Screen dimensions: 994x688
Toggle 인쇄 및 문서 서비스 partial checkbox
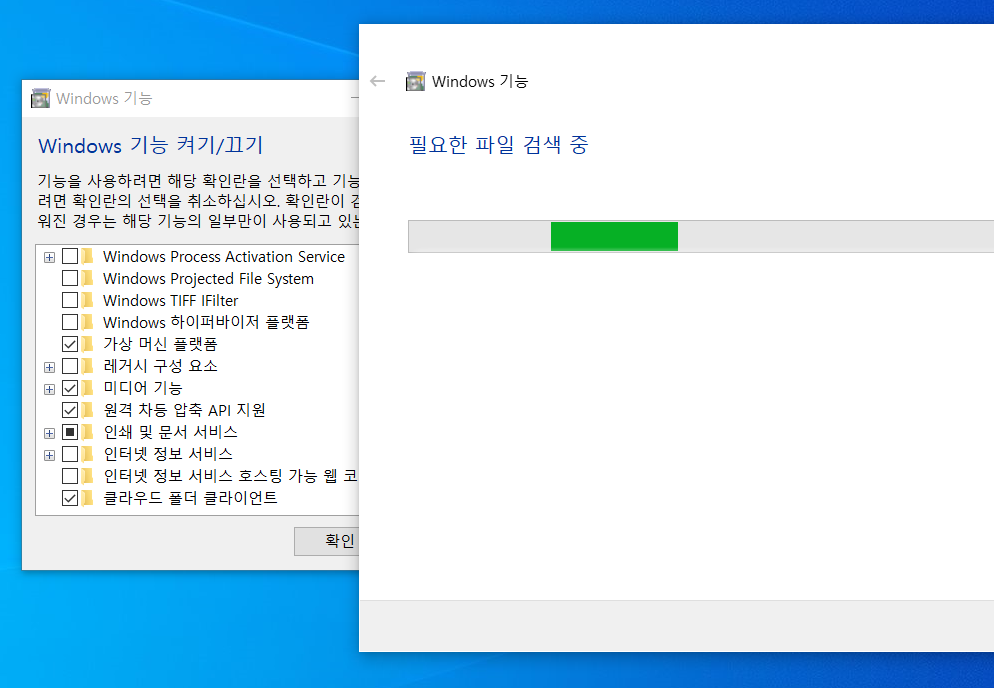pyautogui.click(x=70, y=432)
